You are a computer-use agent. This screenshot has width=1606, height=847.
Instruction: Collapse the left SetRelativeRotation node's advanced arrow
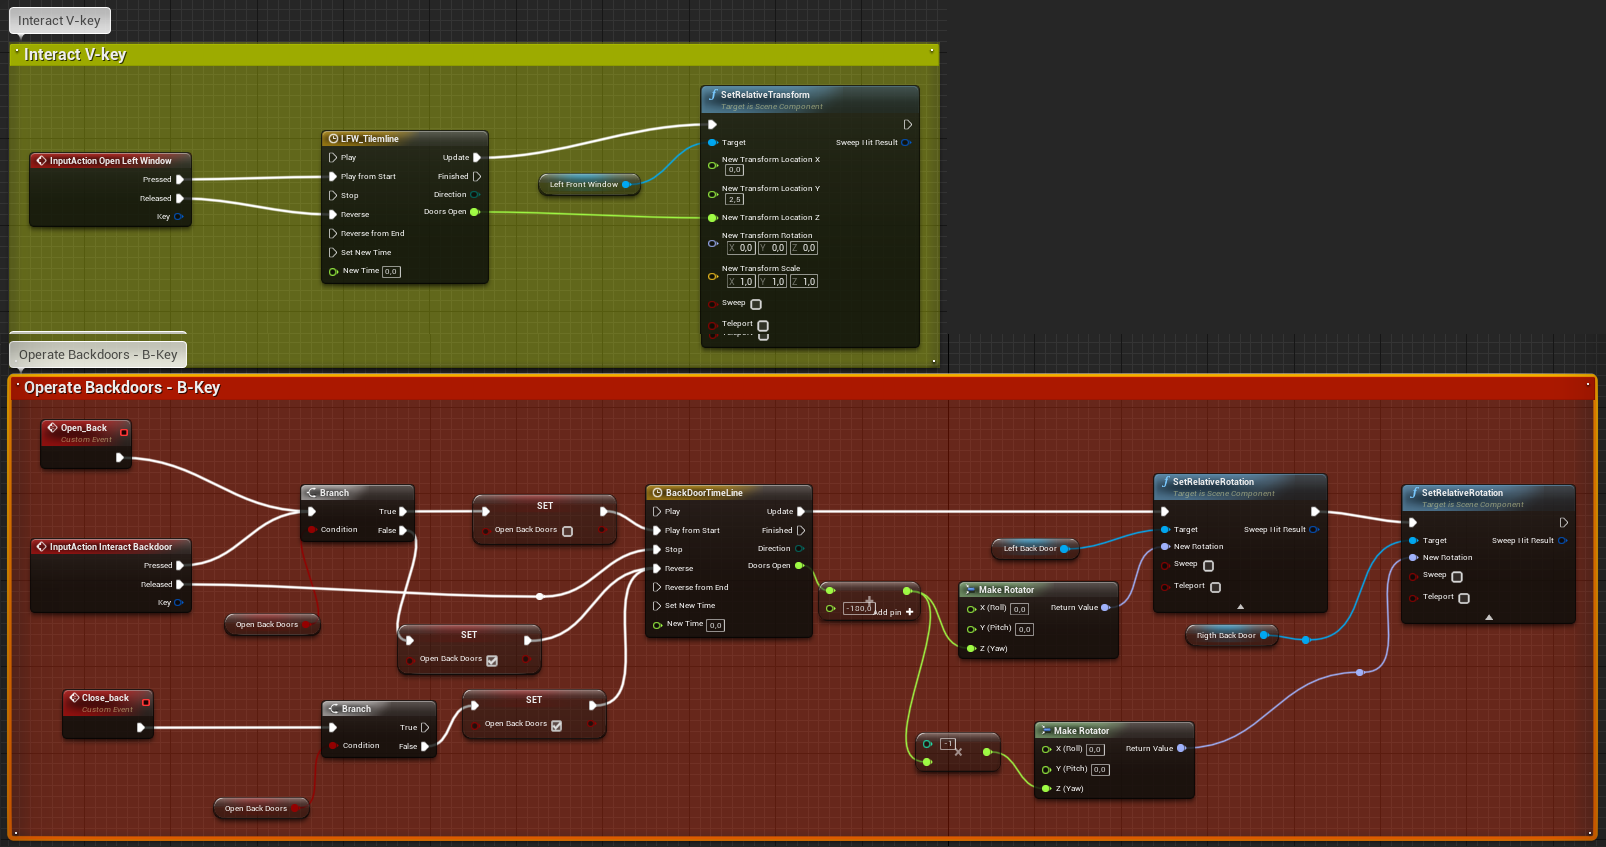[x=1241, y=606]
